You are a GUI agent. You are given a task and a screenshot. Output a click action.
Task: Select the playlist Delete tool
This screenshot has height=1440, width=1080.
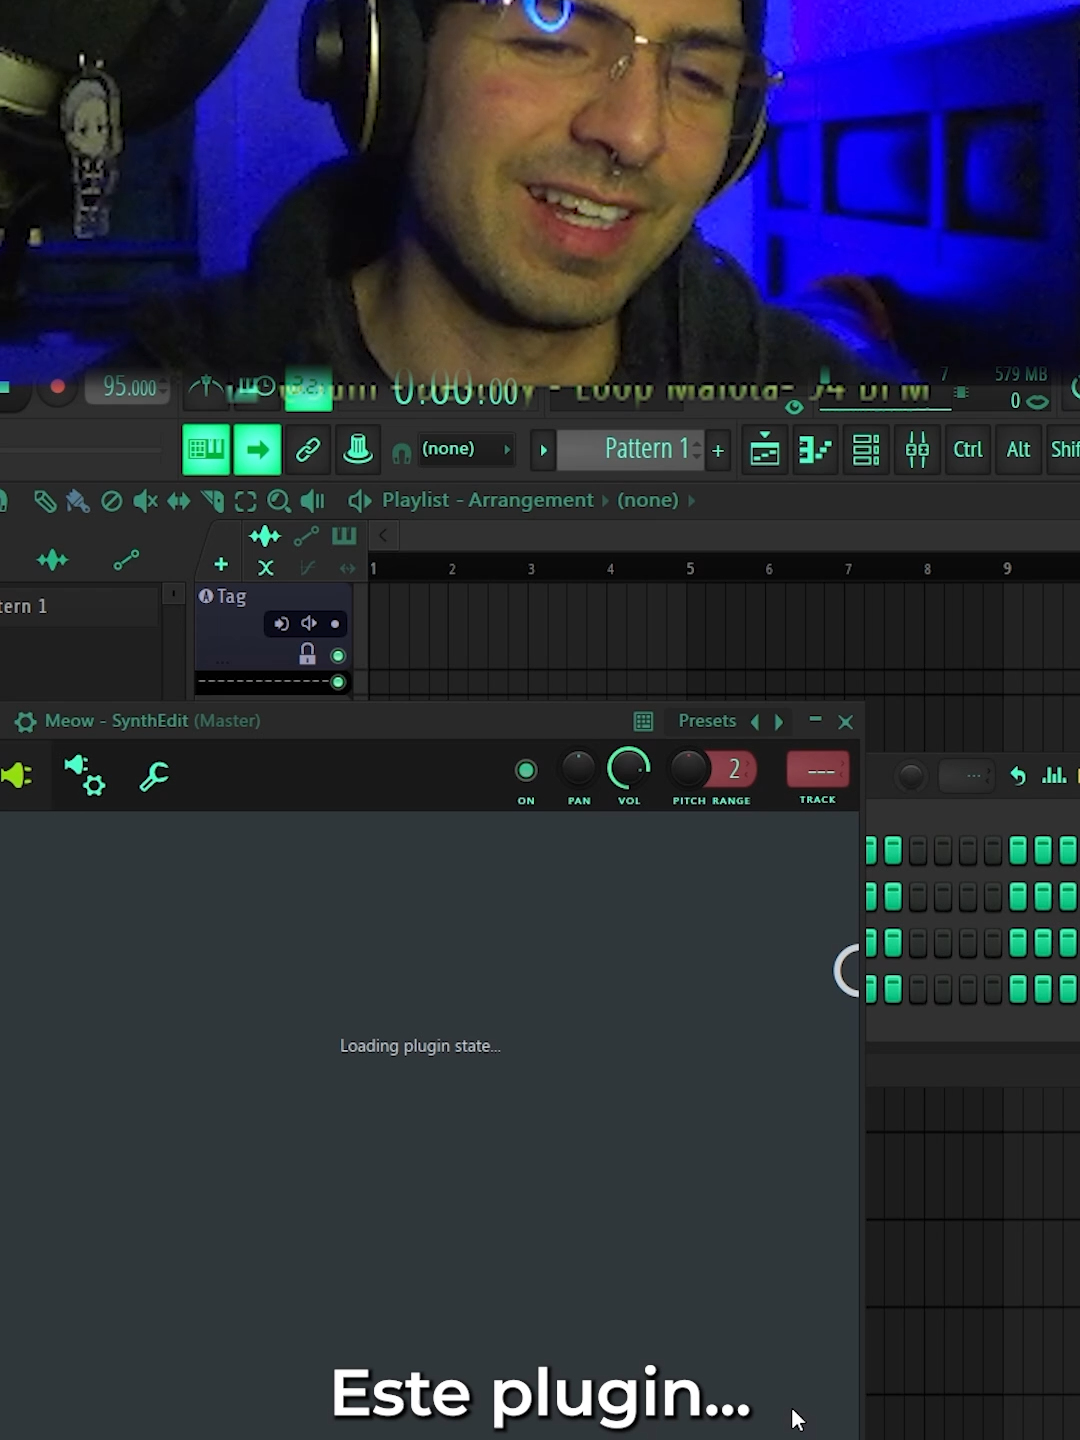[x=112, y=501]
